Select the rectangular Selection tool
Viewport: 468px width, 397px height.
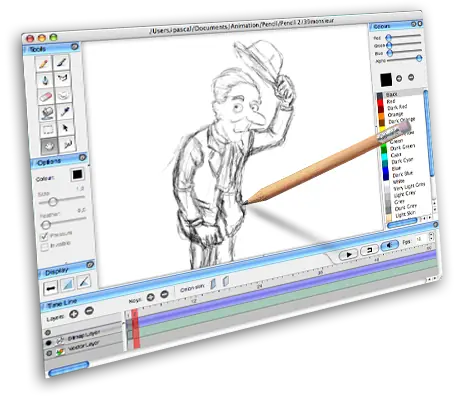[48, 130]
